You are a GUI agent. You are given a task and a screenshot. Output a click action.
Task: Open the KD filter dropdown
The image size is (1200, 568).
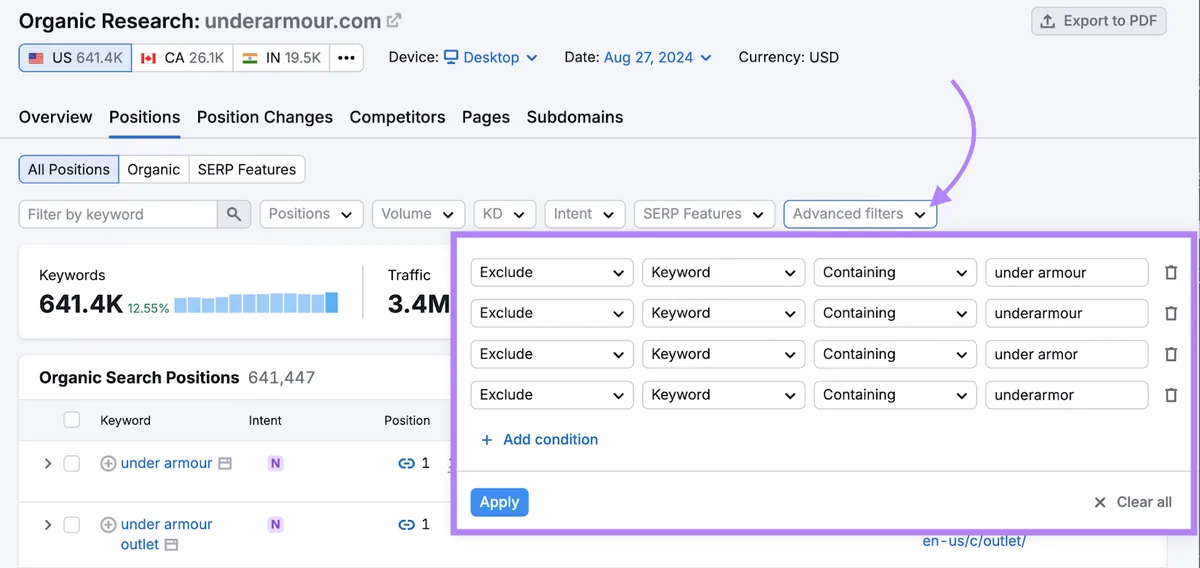point(504,214)
